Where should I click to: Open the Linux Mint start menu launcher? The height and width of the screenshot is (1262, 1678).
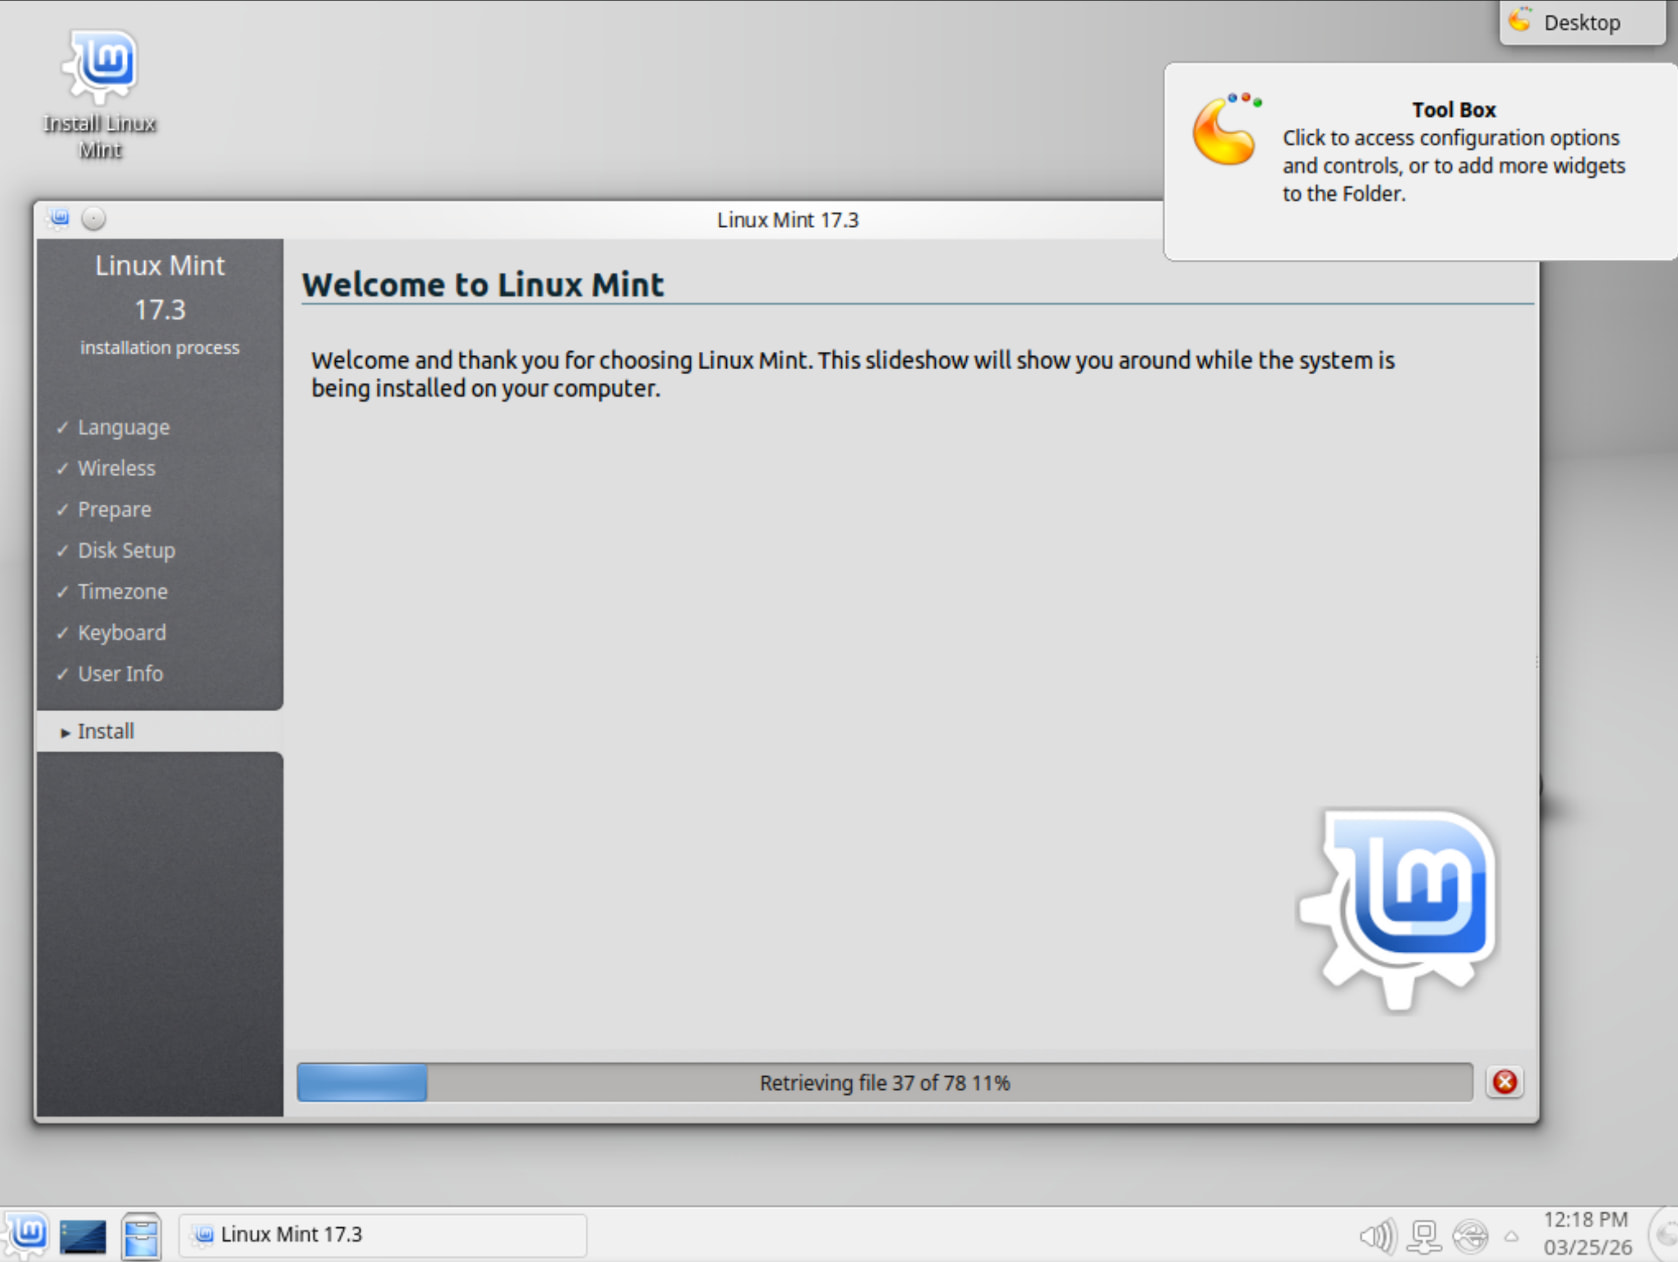[x=26, y=1233]
